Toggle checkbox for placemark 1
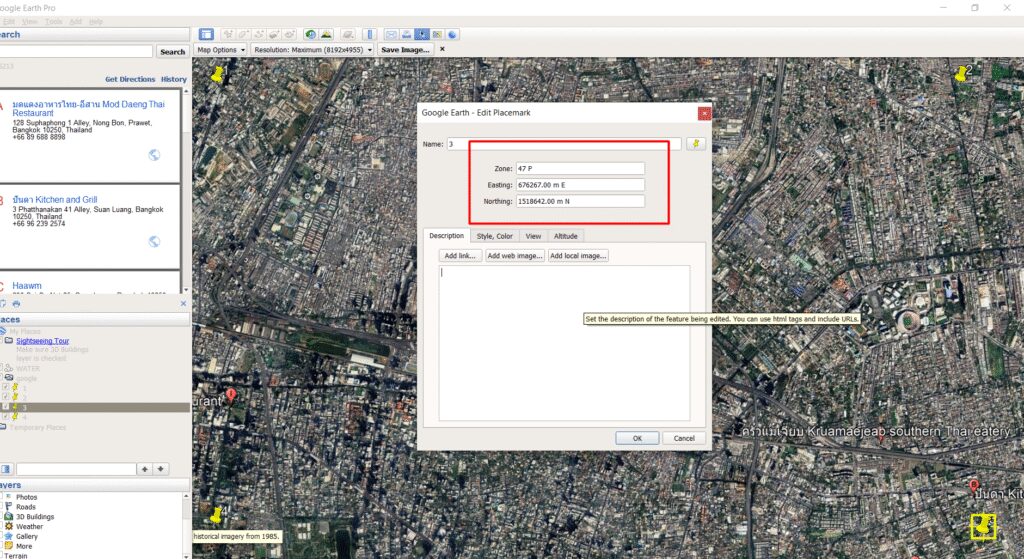Screen dimensions: 1024x559 click(x=5, y=388)
